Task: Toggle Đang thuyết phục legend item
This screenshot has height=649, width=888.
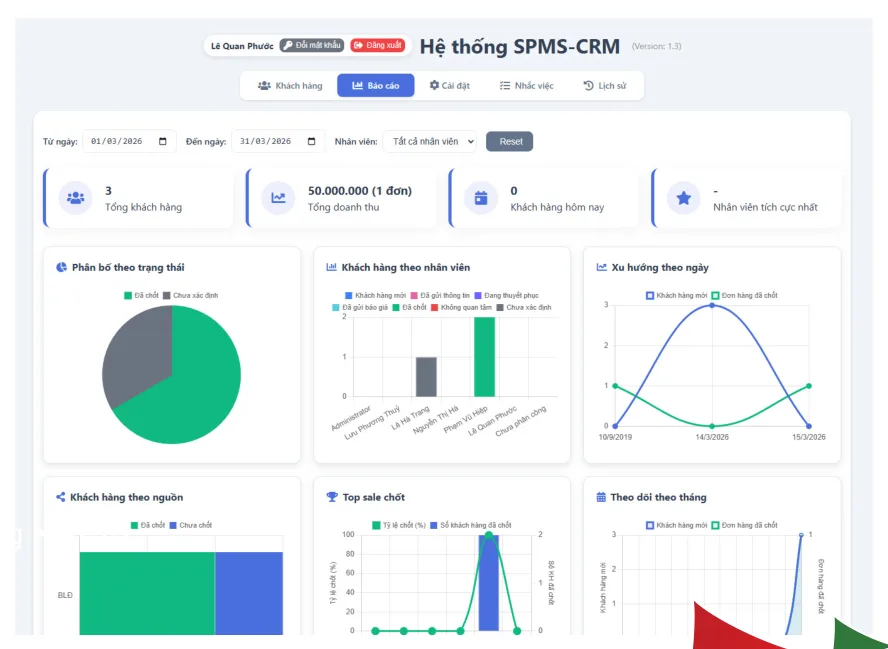Action: point(506,296)
